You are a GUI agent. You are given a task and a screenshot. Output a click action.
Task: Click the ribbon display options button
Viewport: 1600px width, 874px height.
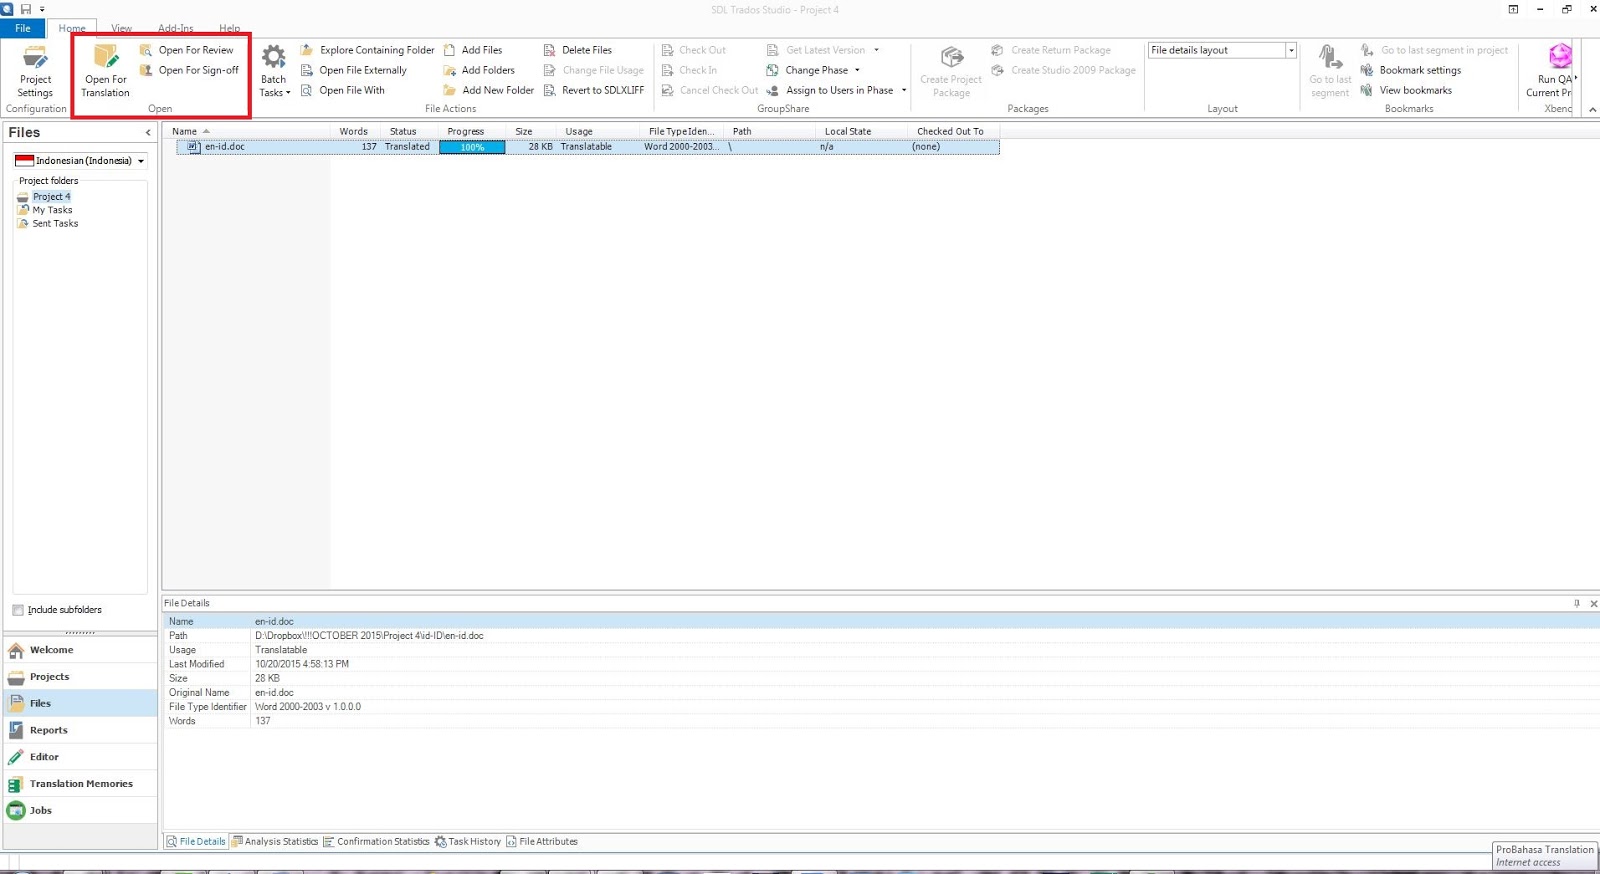pos(1513,9)
